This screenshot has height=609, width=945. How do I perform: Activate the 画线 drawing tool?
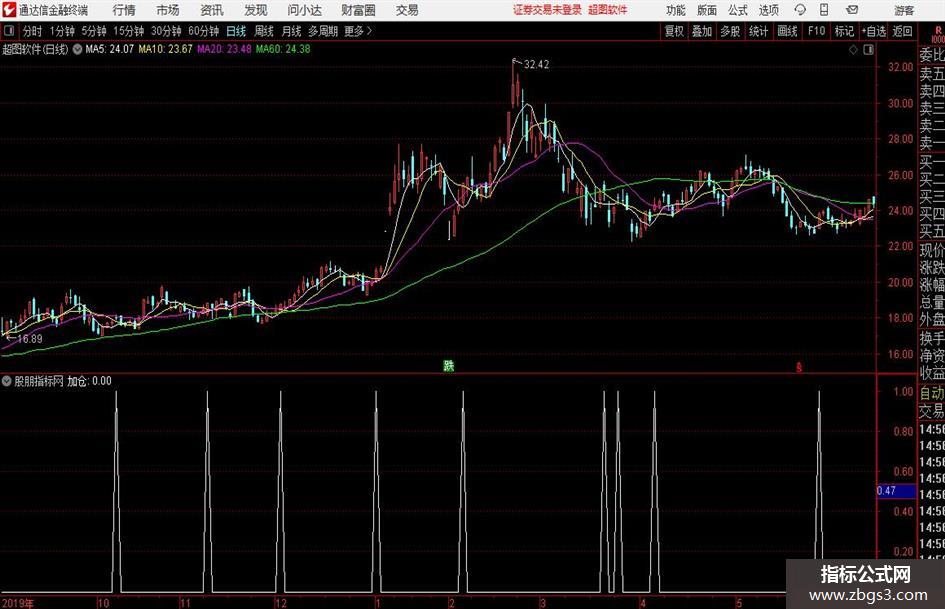[787, 31]
